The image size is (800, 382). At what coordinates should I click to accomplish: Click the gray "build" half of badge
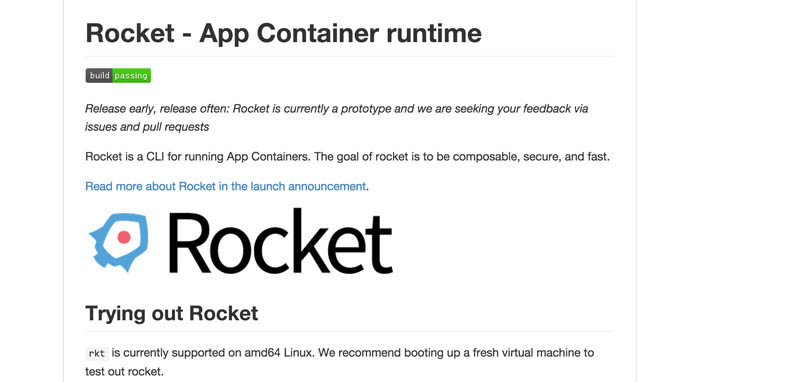(x=99, y=75)
